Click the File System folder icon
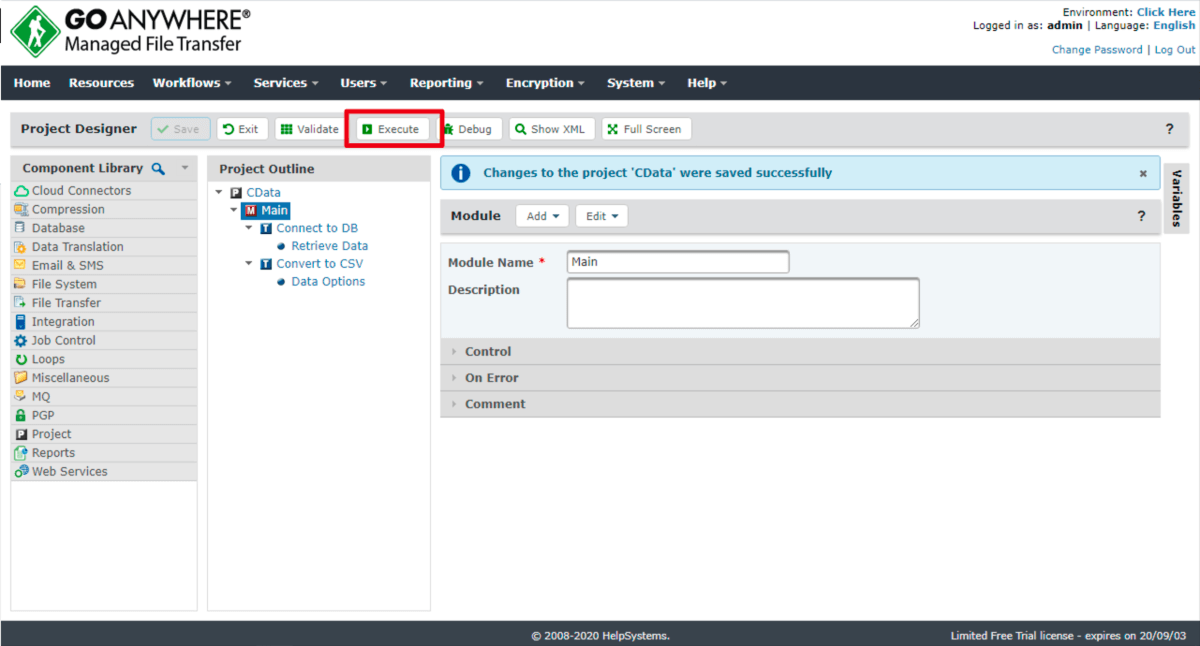Image resolution: width=1200 pixels, height=646 pixels. (x=21, y=284)
